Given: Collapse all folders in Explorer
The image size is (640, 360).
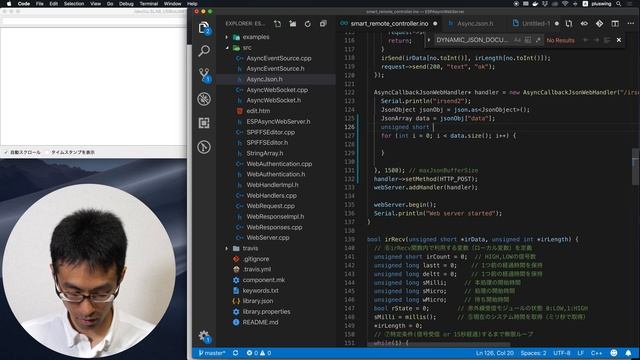Looking at the screenshot, I should 323,24.
